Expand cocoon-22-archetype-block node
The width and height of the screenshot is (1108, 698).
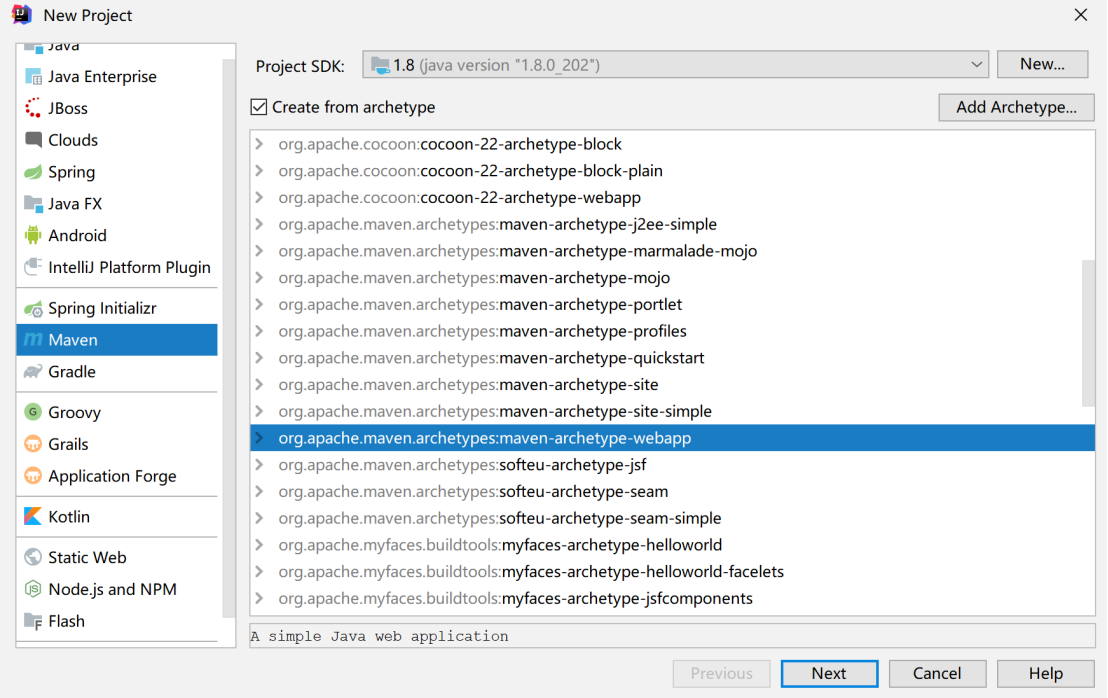(x=259, y=144)
